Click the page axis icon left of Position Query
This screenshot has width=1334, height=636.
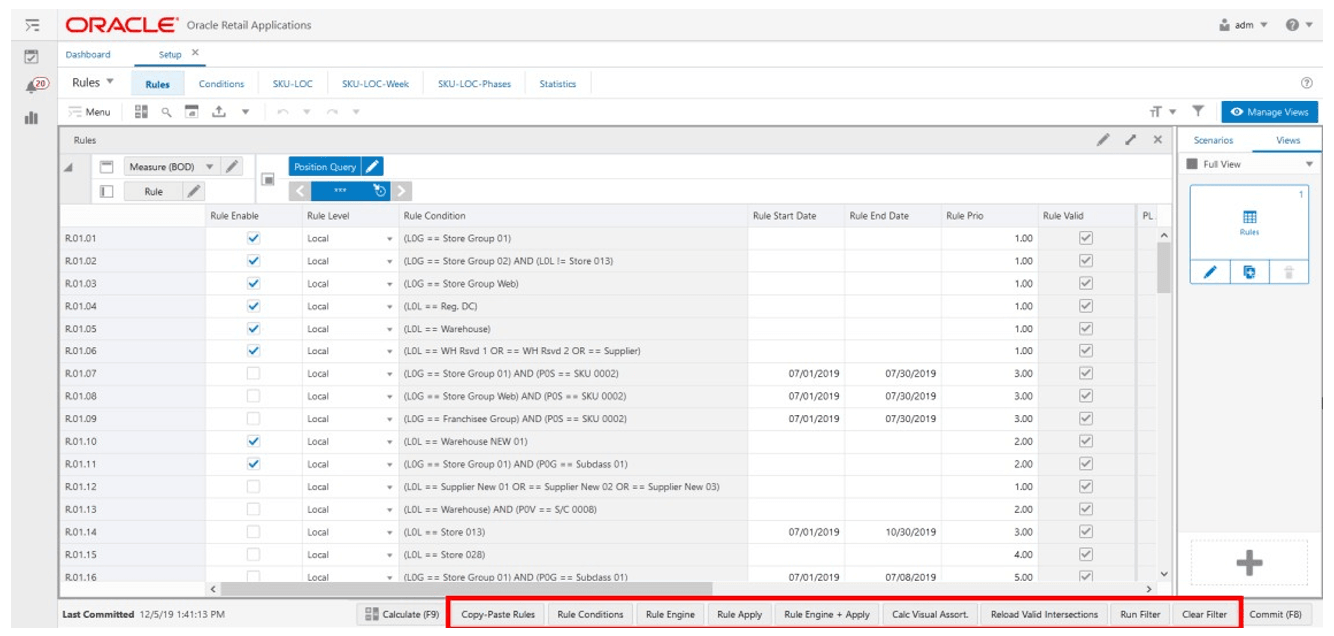coord(268,179)
